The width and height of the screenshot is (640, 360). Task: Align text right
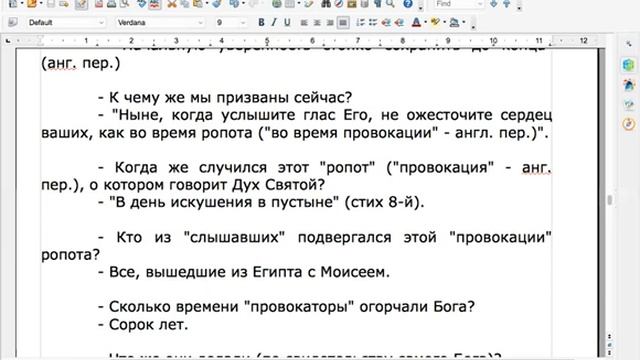(330, 23)
